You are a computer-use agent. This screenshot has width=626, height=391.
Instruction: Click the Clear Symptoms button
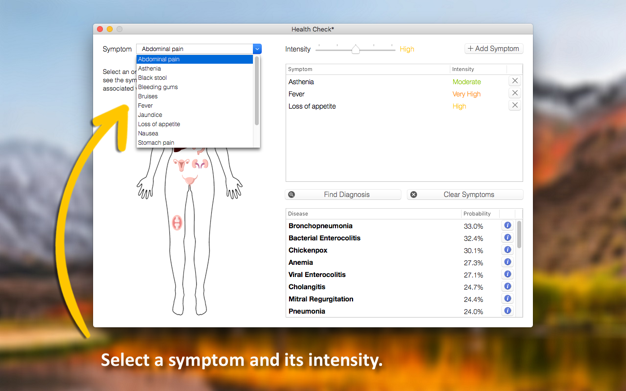point(465,195)
